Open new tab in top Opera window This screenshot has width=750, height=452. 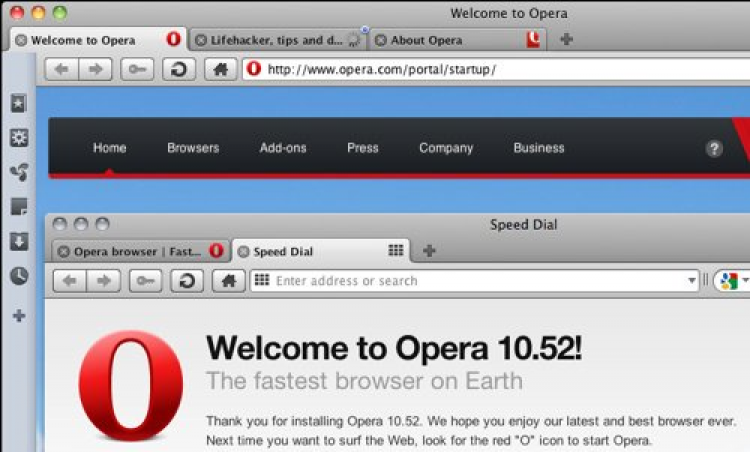(566, 39)
